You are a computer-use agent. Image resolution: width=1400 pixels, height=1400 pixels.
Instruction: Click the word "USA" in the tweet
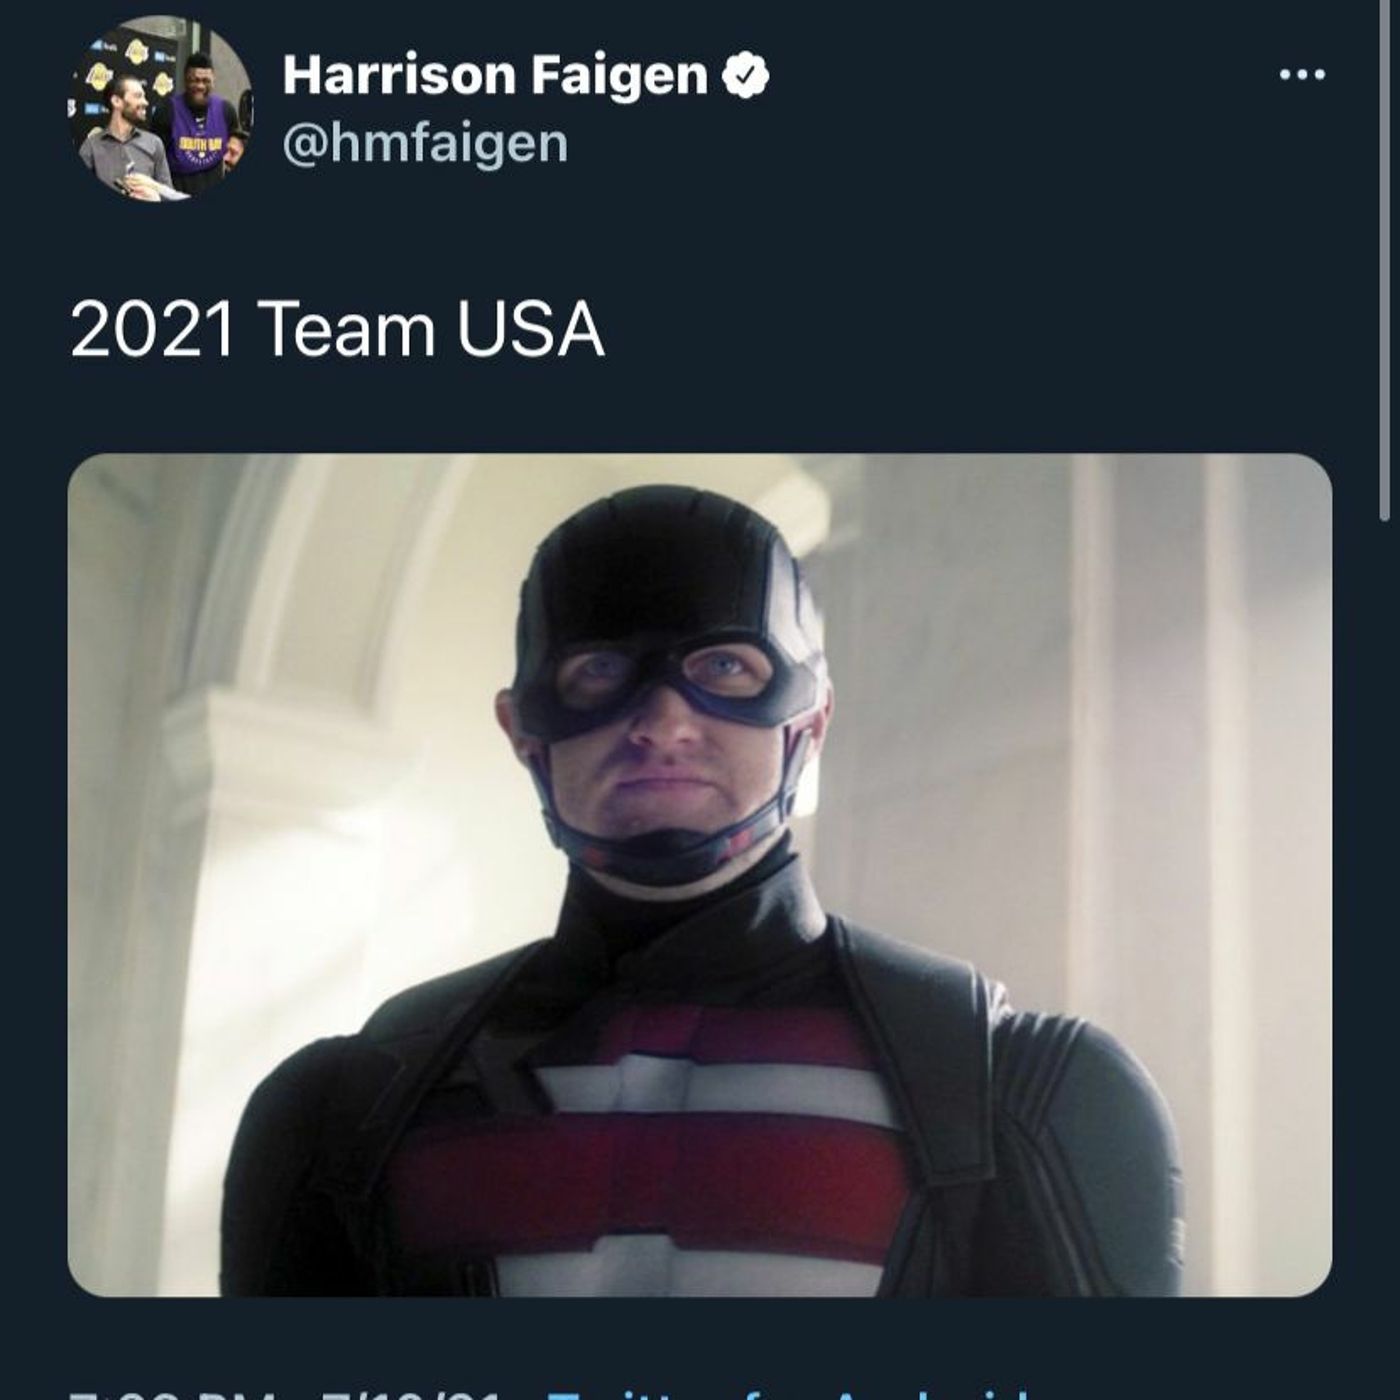[530, 330]
